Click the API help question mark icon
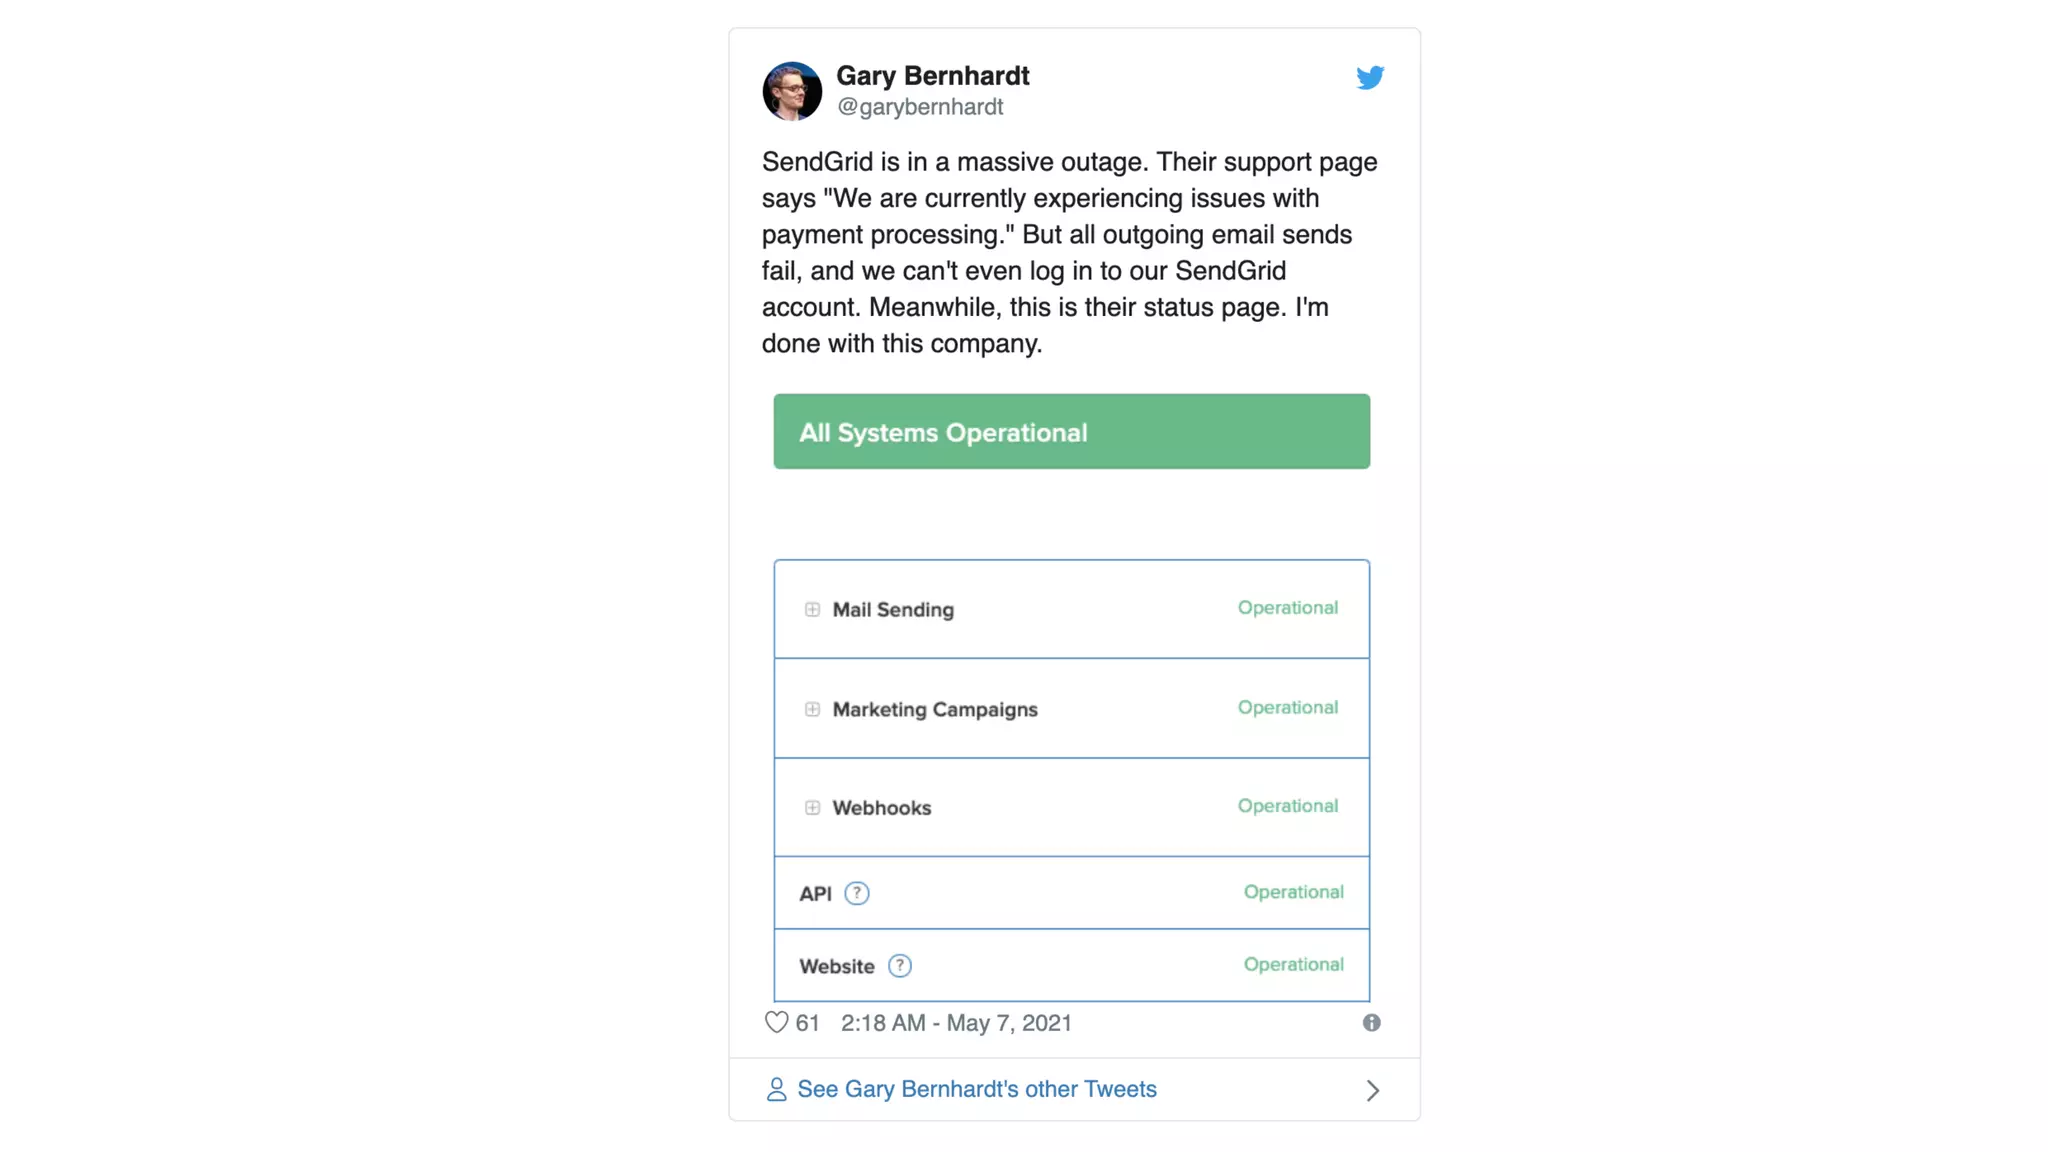The height and width of the screenshot is (1152, 2048). point(856,893)
